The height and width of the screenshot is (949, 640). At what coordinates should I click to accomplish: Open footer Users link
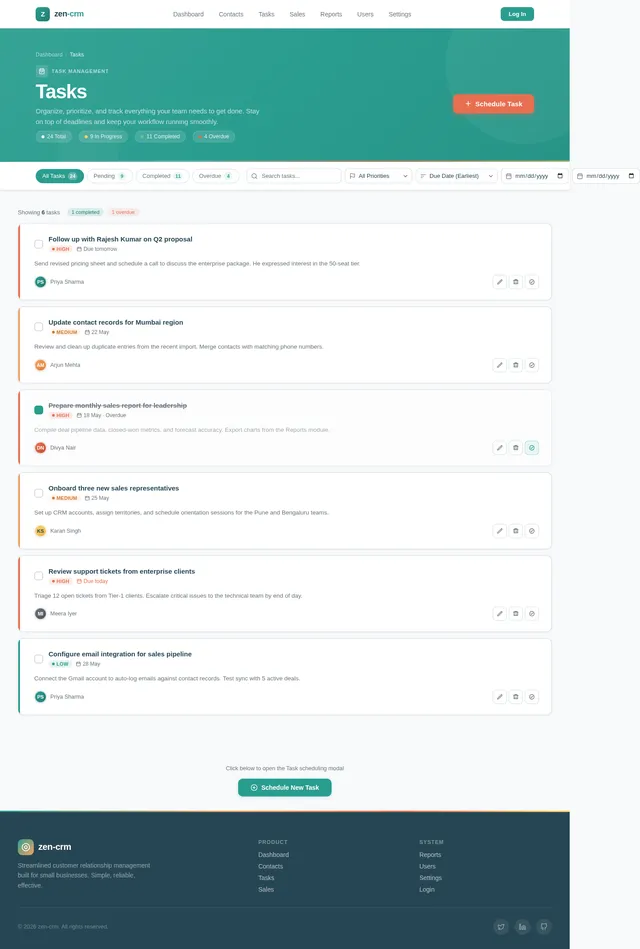click(427, 866)
